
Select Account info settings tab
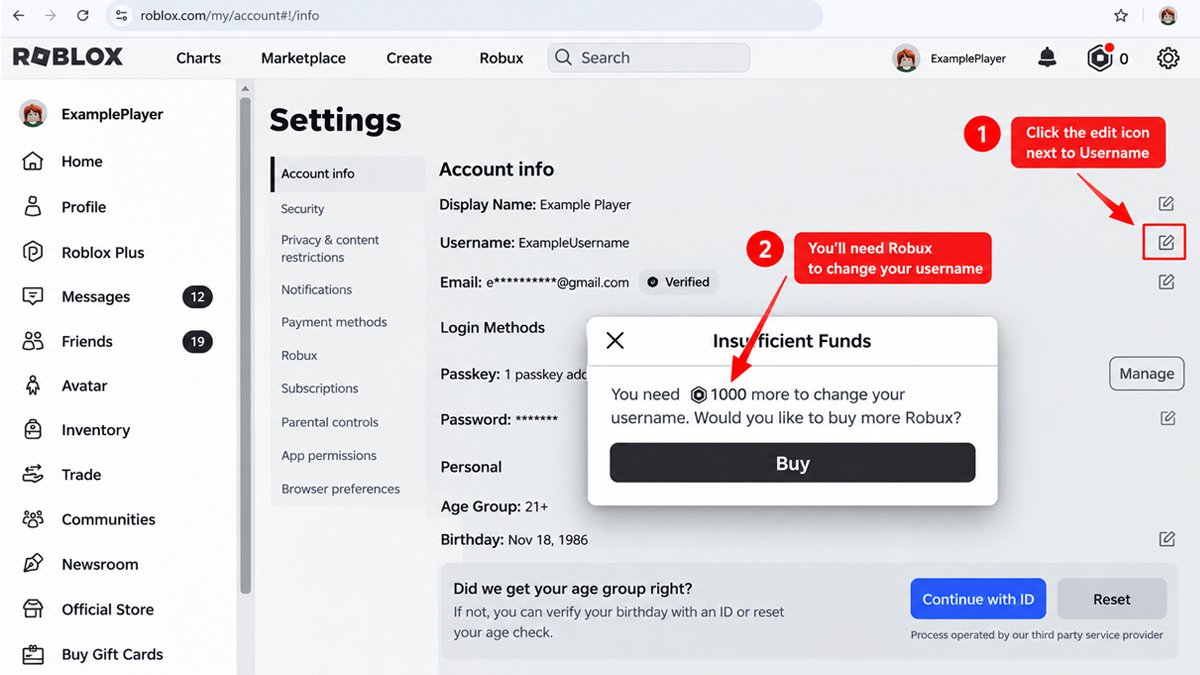click(348, 173)
